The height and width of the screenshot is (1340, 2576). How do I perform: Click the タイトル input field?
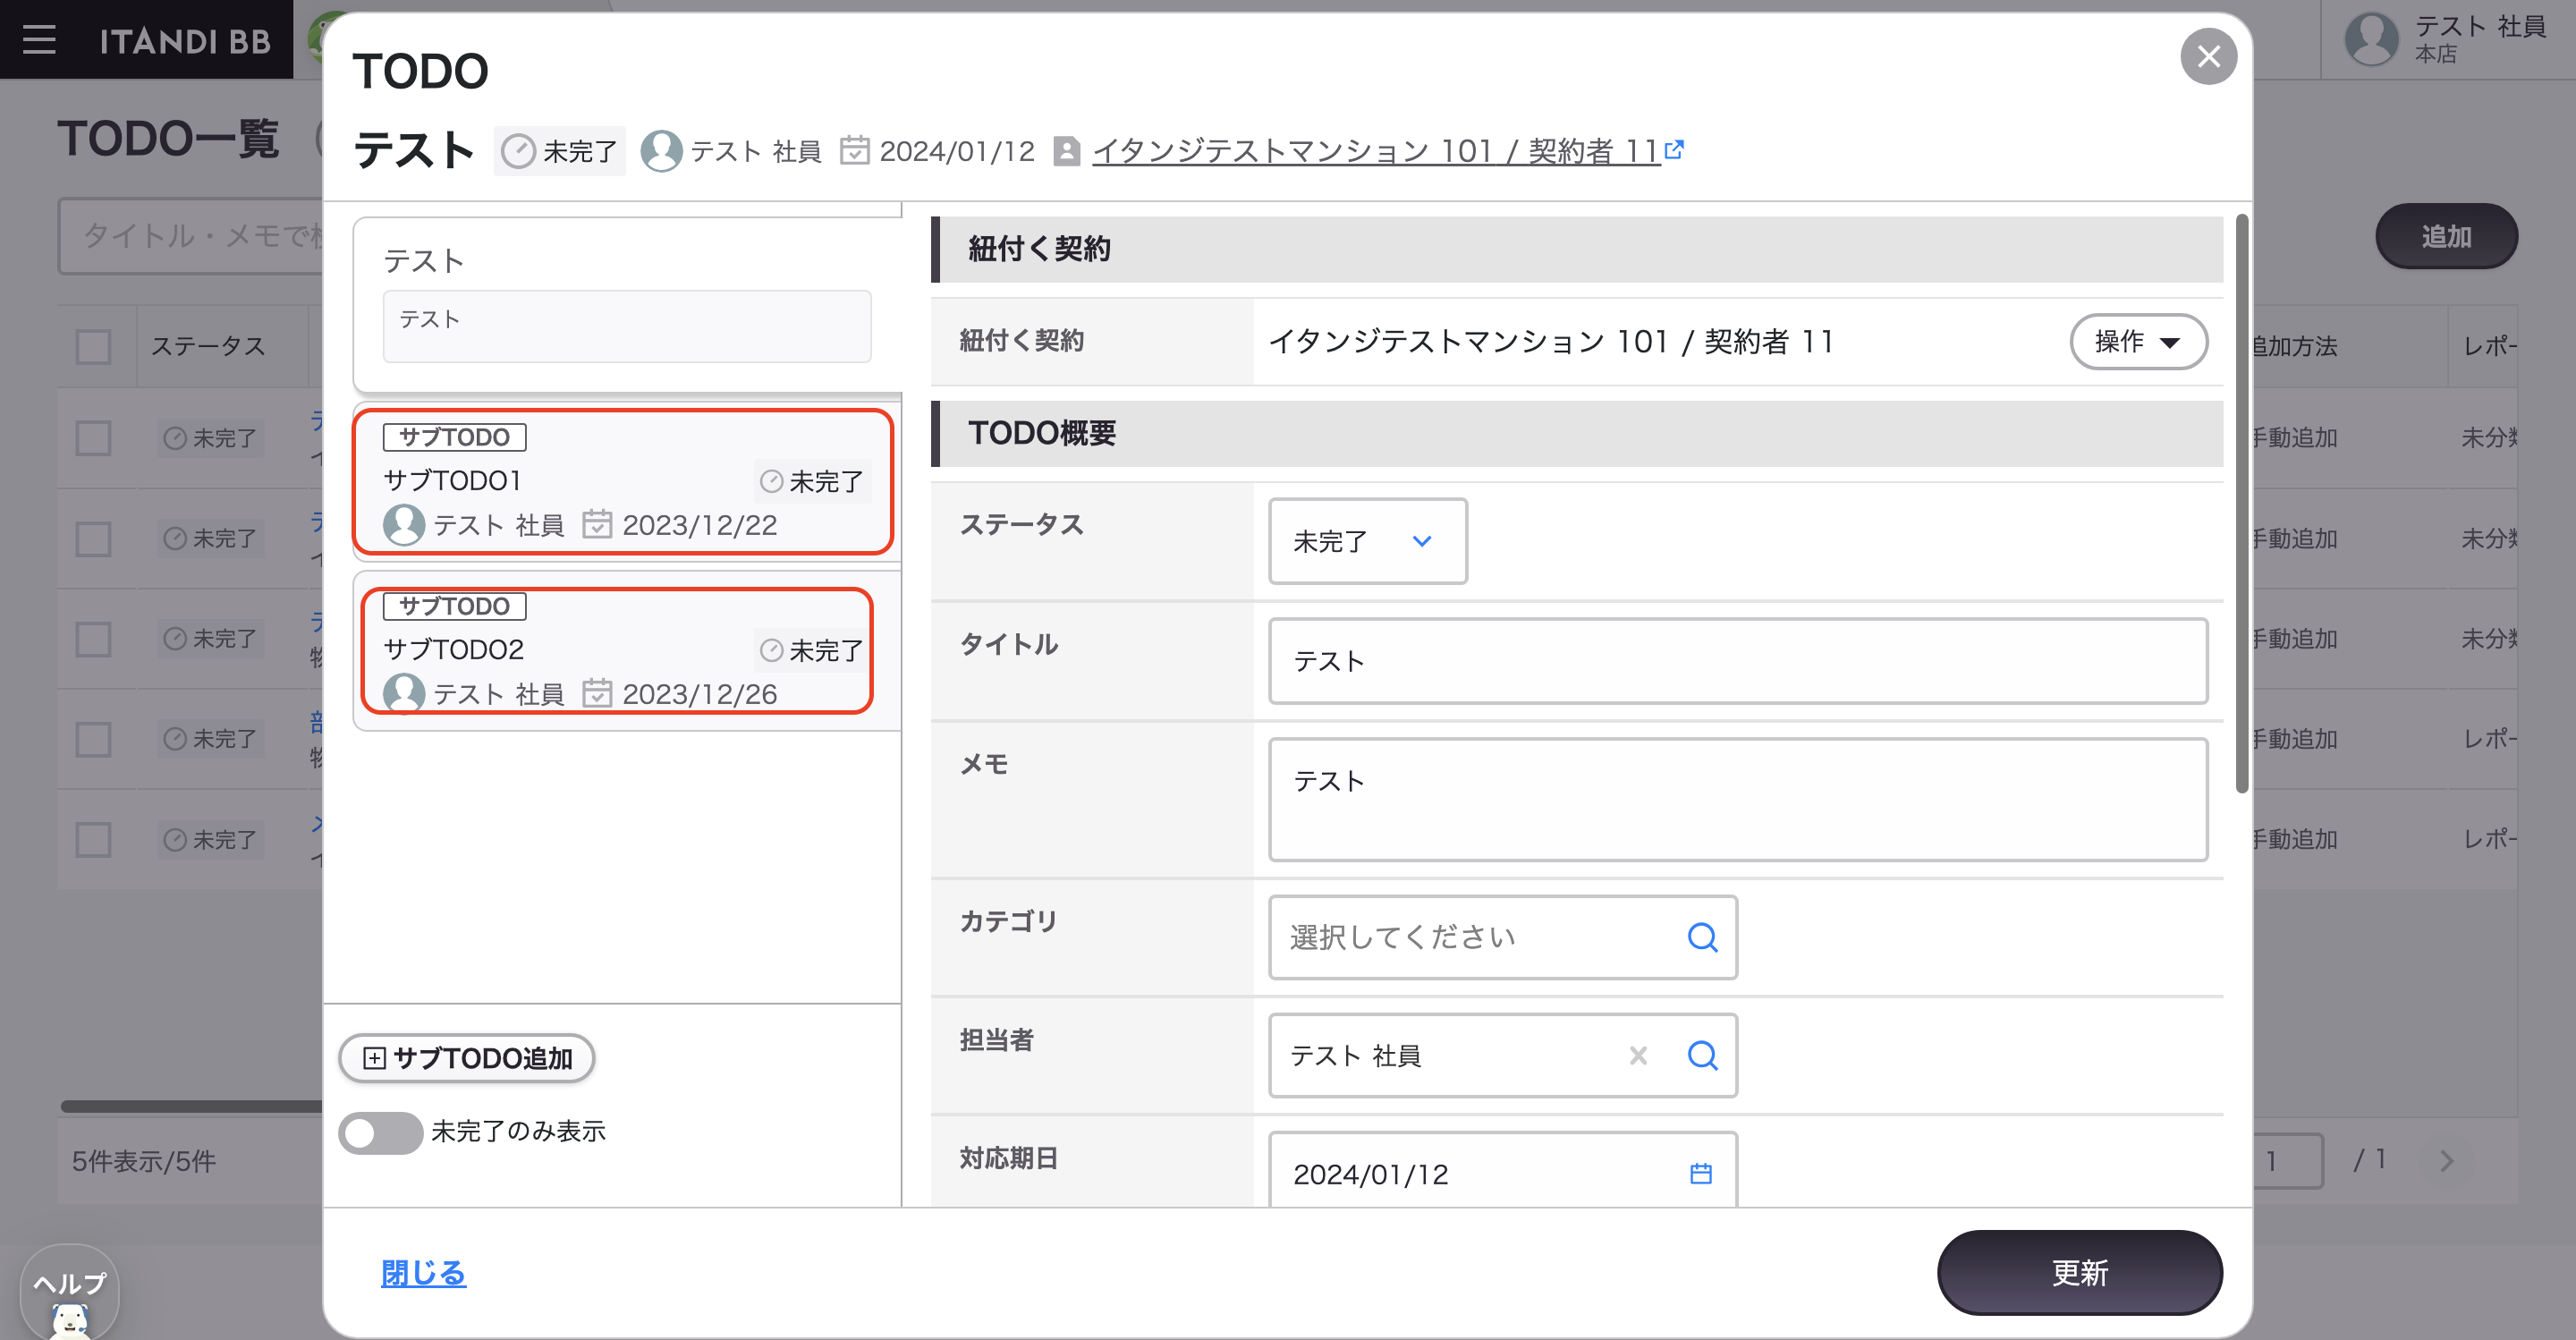(x=1738, y=661)
